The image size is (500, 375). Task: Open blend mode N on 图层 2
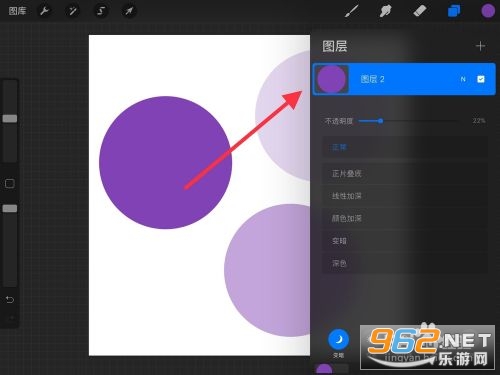tap(463, 79)
